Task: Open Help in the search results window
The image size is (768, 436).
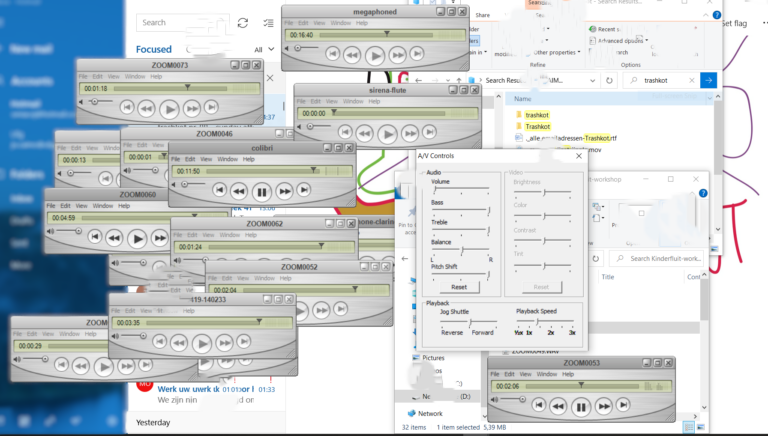Action: pos(717,15)
